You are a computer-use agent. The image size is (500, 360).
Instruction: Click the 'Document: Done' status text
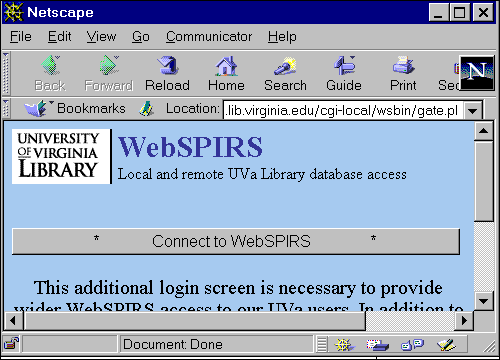point(173,344)
